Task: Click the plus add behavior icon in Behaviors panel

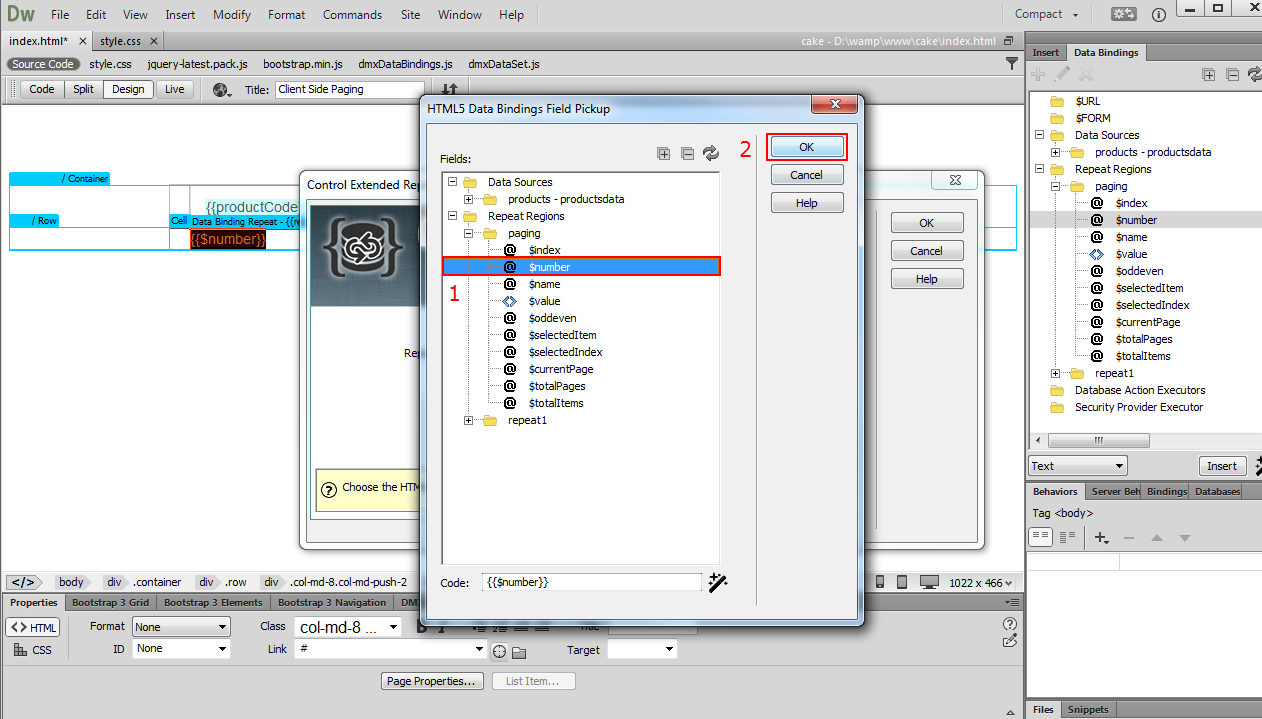Action: point(1102,538)
